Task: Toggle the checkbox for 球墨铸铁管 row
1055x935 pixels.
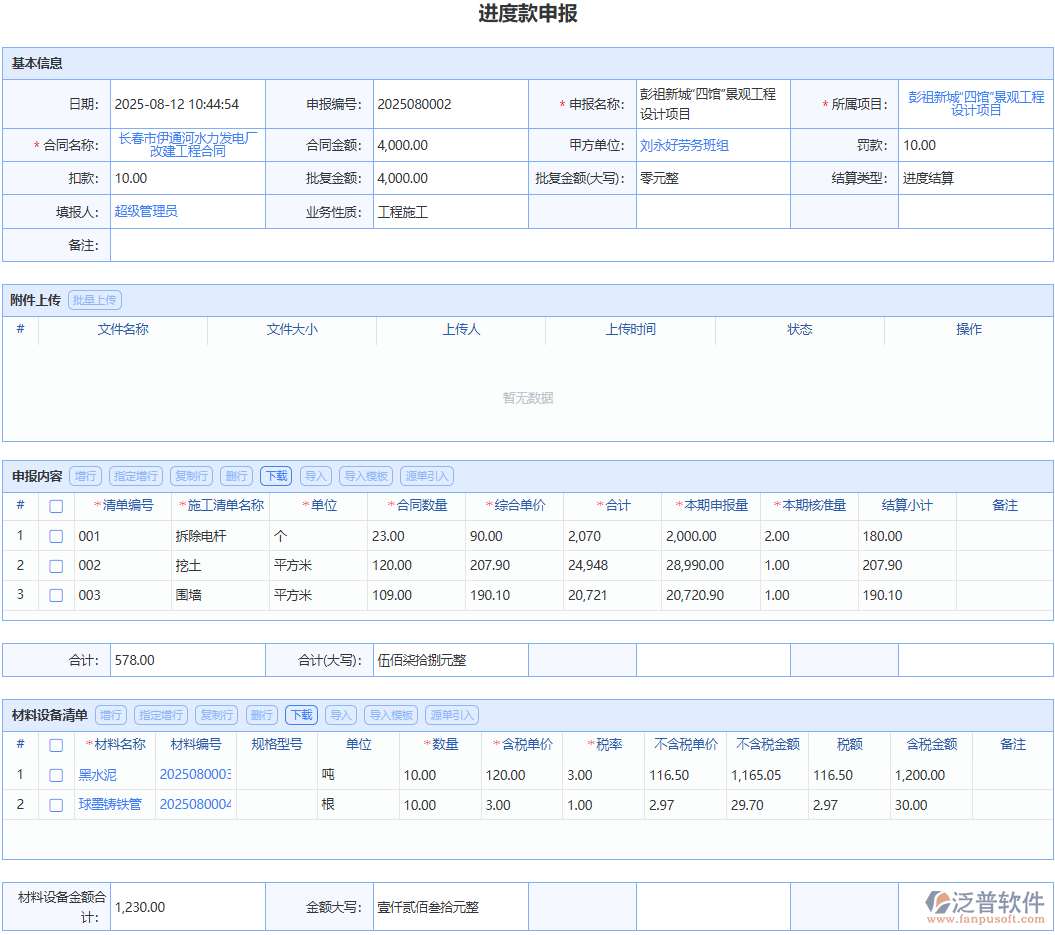Action: (x=55, y=804)
